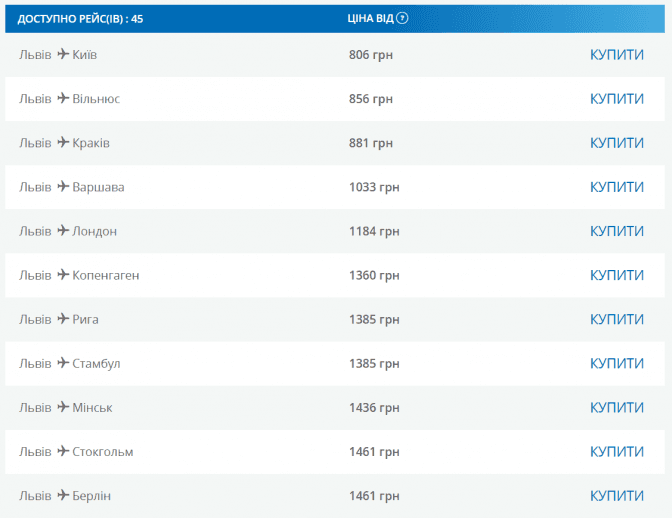Buy the Львів to Рига ticket
This screenshot has width=672, height=518.
click(x=616, y=319)
